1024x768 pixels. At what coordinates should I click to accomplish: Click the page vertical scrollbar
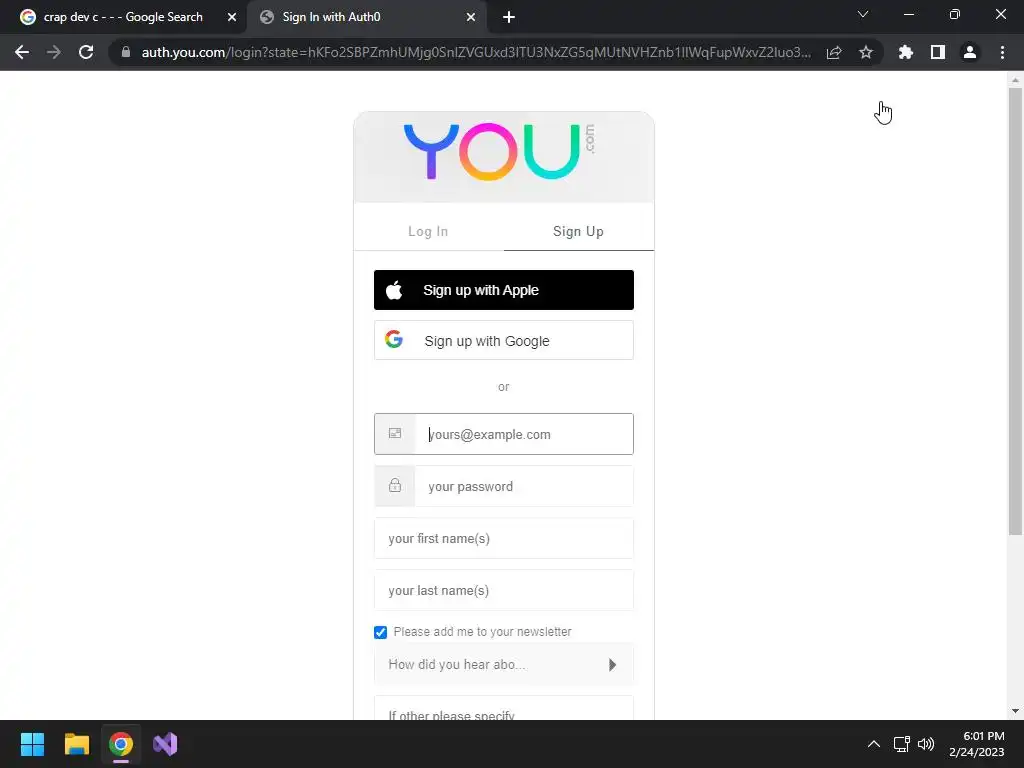(x=1015, y=312)
